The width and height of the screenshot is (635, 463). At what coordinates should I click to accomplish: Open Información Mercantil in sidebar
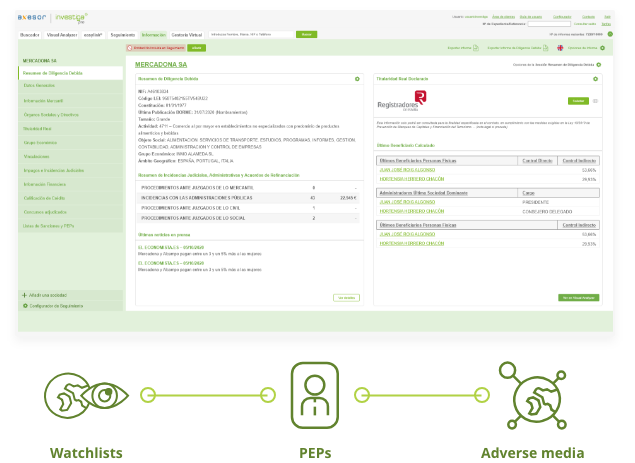click(70, 101)
